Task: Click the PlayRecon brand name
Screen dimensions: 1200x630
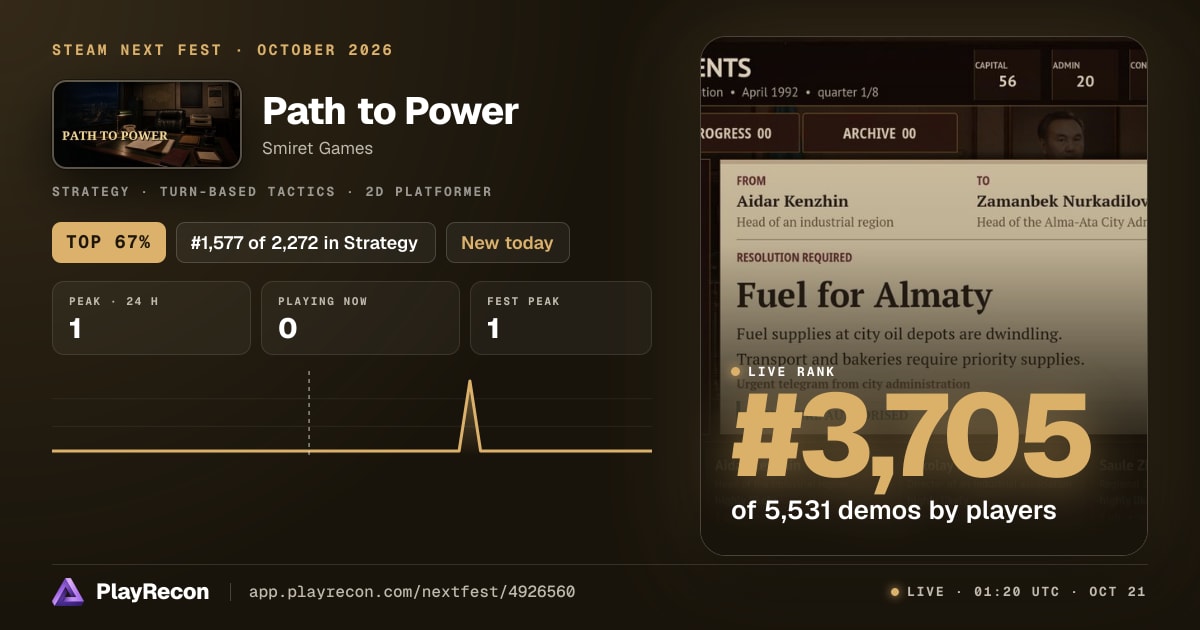Action: click(152, 592)
